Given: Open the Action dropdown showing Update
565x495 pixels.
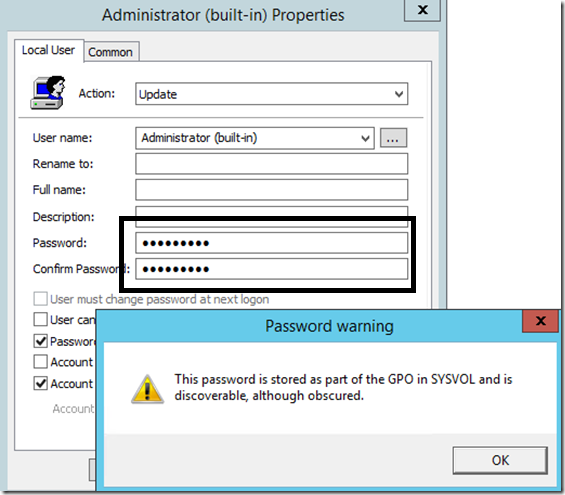Looking at the screenshot, I should click(272, 94).
